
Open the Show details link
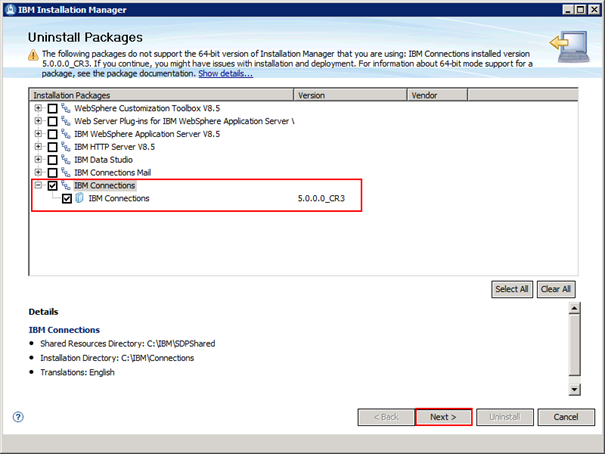click(225, 74)
